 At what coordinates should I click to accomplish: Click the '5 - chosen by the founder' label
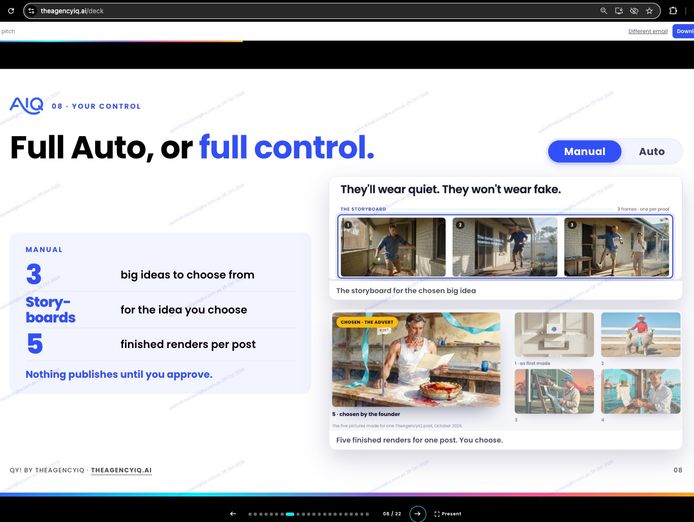click(366, 414)
